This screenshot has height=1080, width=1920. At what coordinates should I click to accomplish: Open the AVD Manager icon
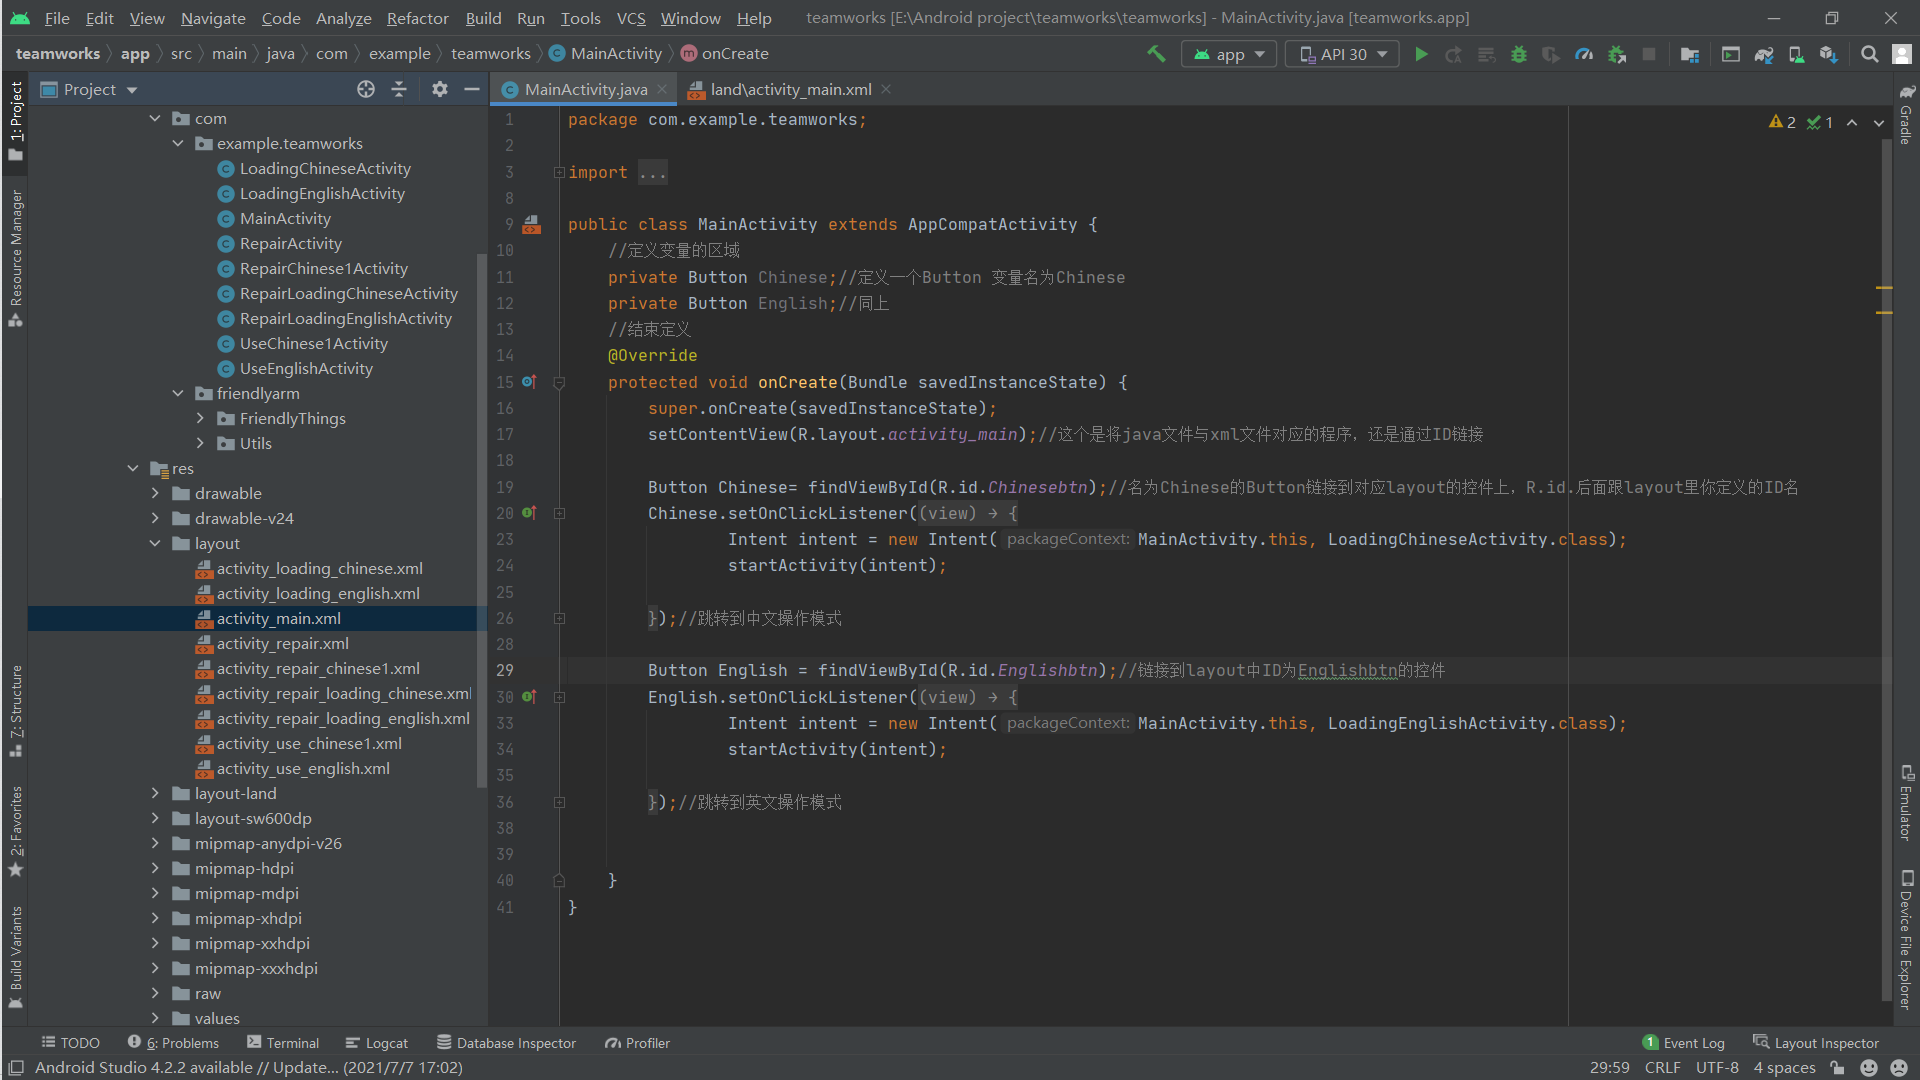(1796, 54)
